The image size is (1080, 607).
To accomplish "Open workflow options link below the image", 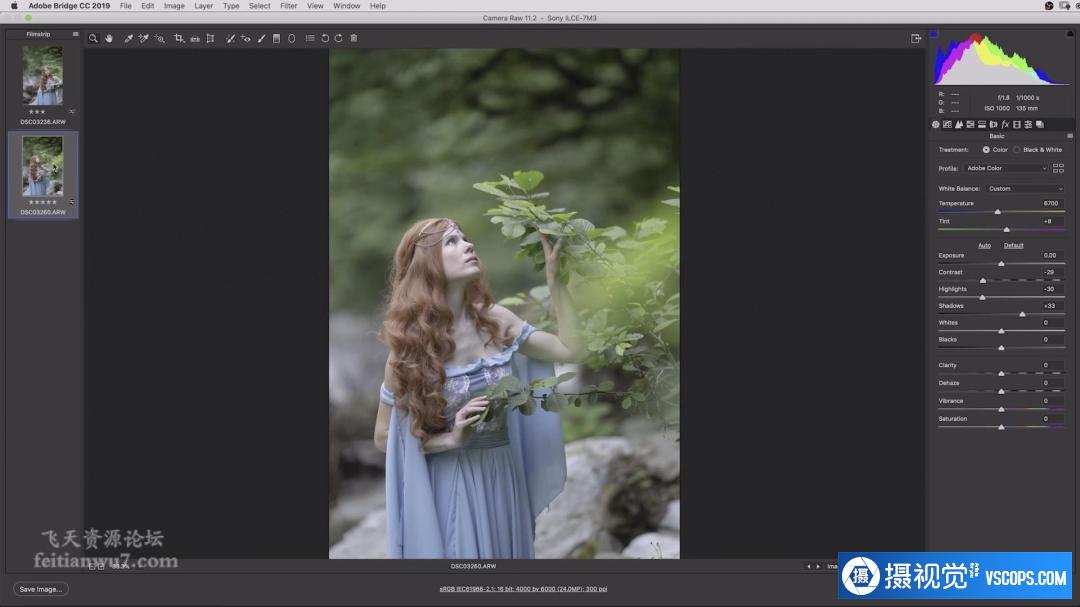I will [x=523, y=589].
